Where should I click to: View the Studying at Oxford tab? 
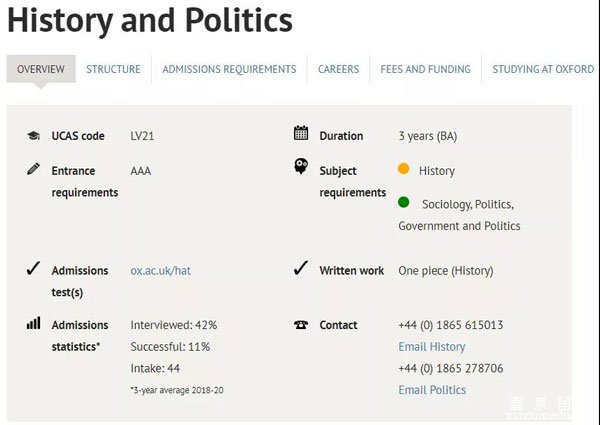tap(543, 69)
